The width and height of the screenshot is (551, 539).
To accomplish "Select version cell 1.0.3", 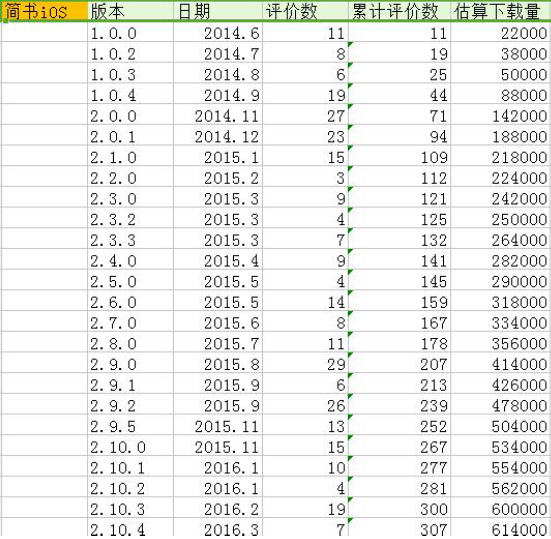I will coord(130,74).
